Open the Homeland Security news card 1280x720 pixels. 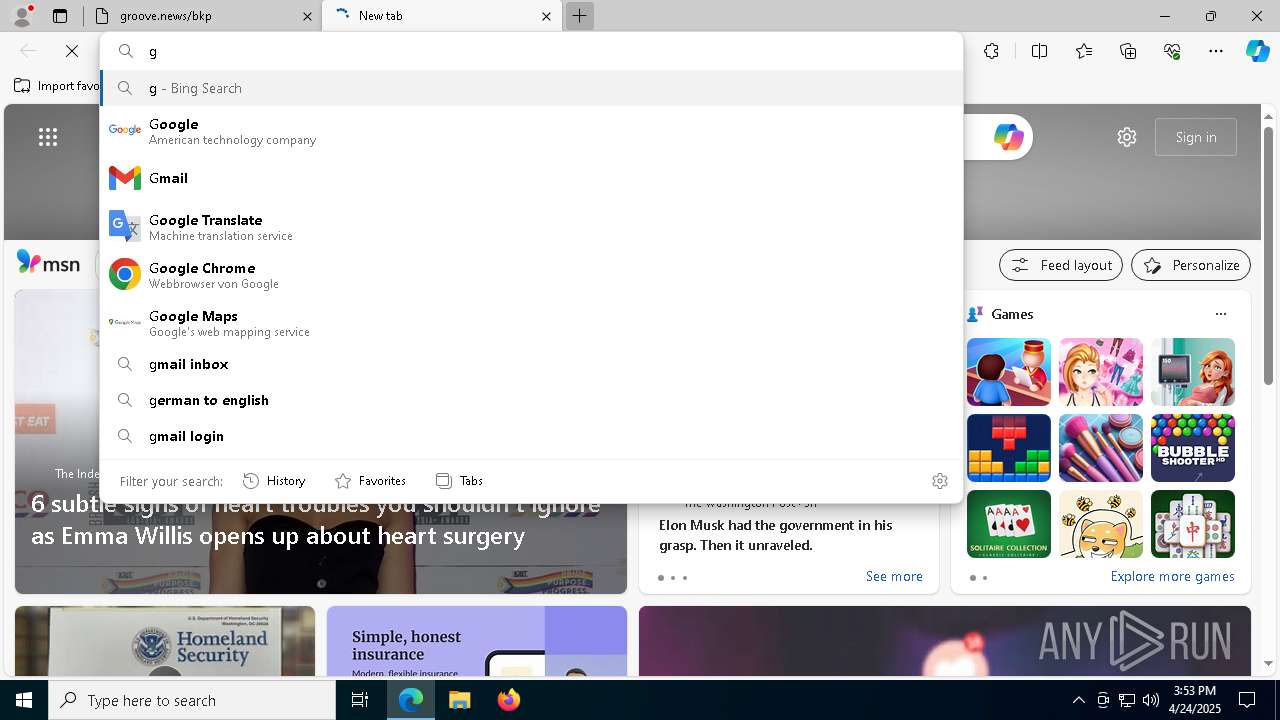[x=165, y=641]
